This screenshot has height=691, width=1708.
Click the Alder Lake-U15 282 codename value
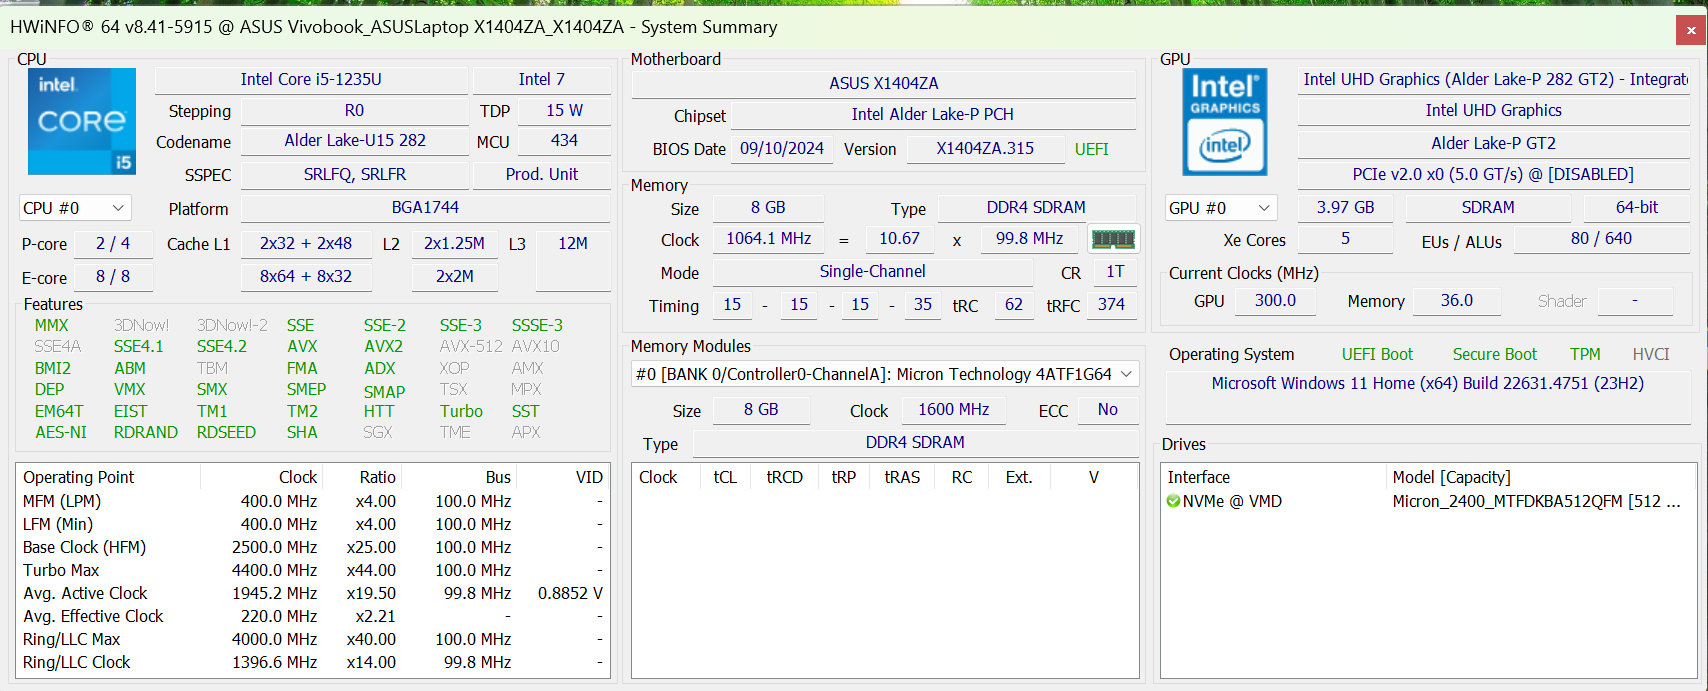355,140
